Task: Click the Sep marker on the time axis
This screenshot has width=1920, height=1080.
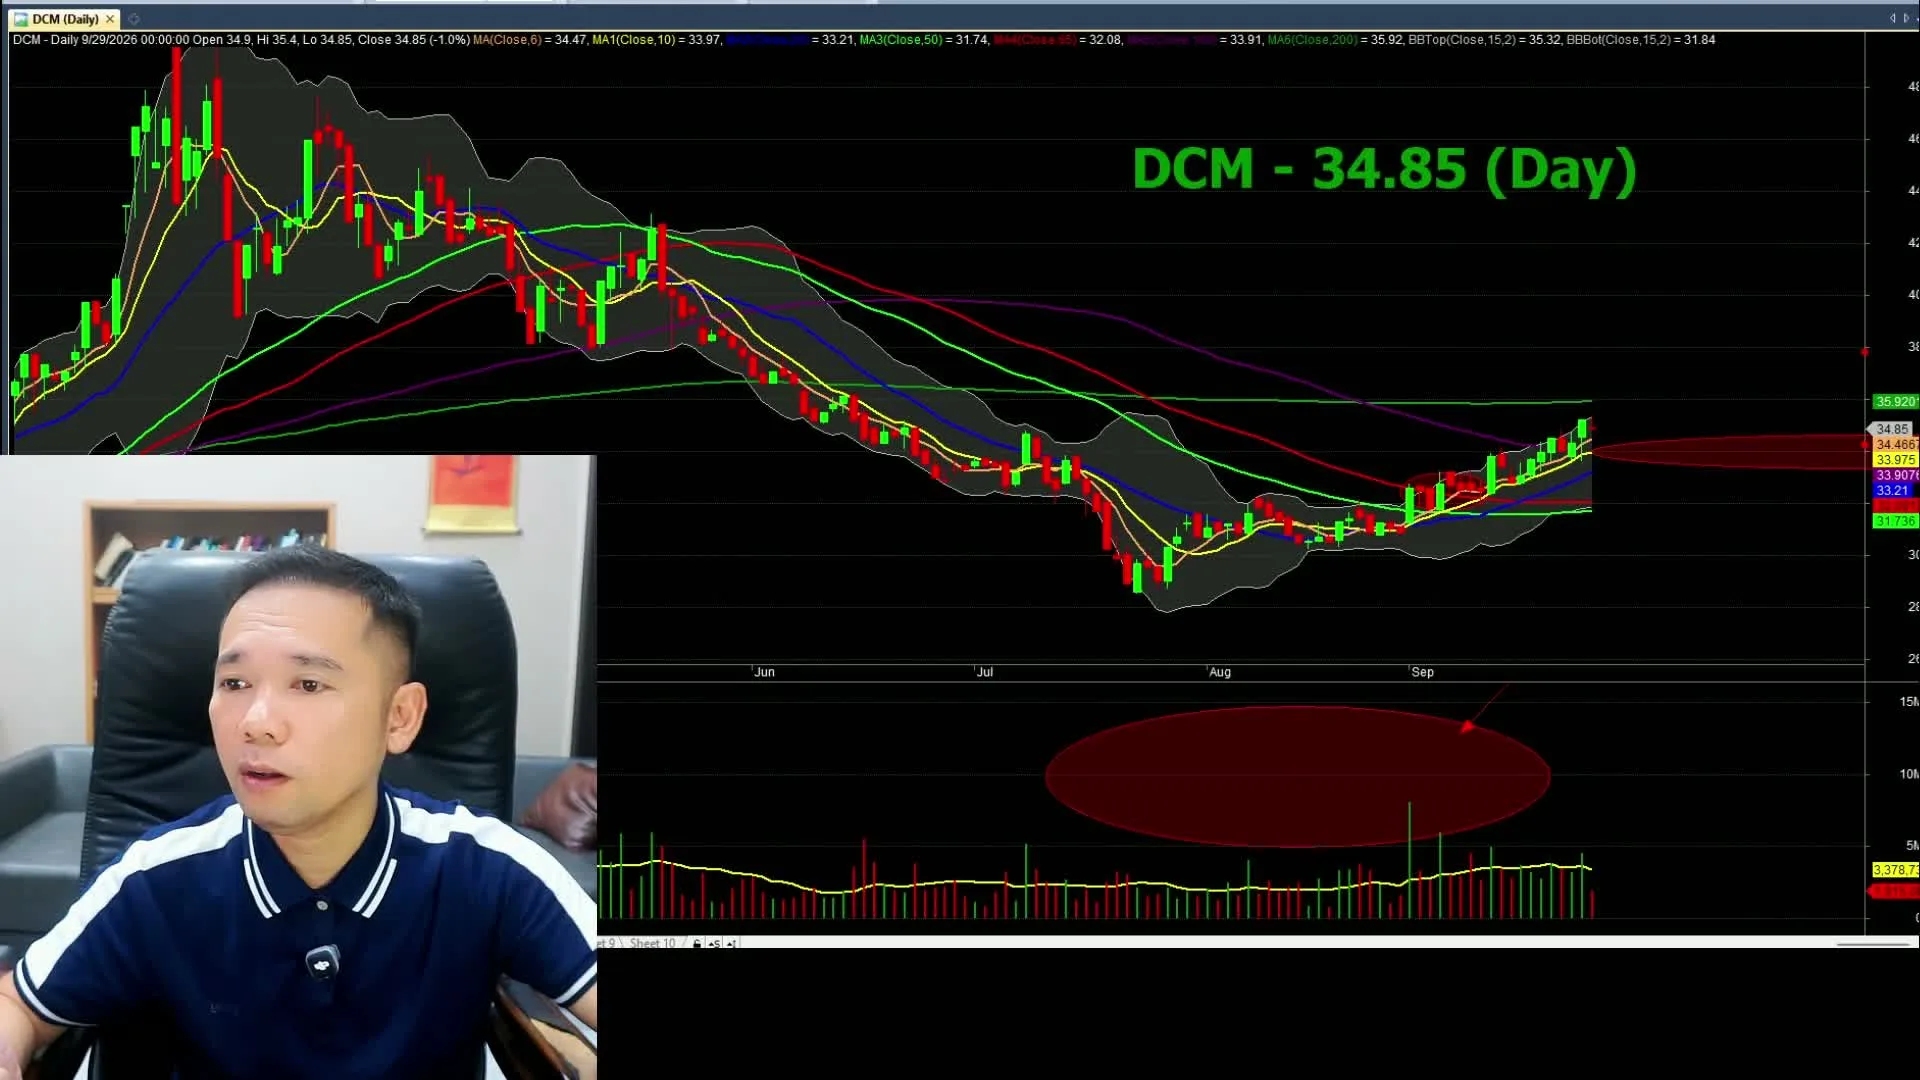Action: coord(1422,672)
